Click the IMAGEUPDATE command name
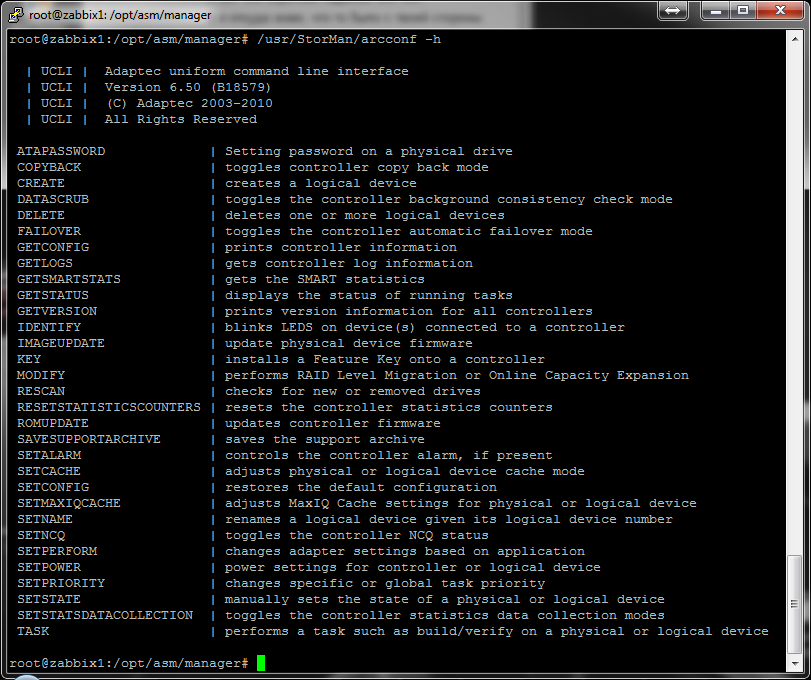Viewport: 811px width, 680px height. 61,344
